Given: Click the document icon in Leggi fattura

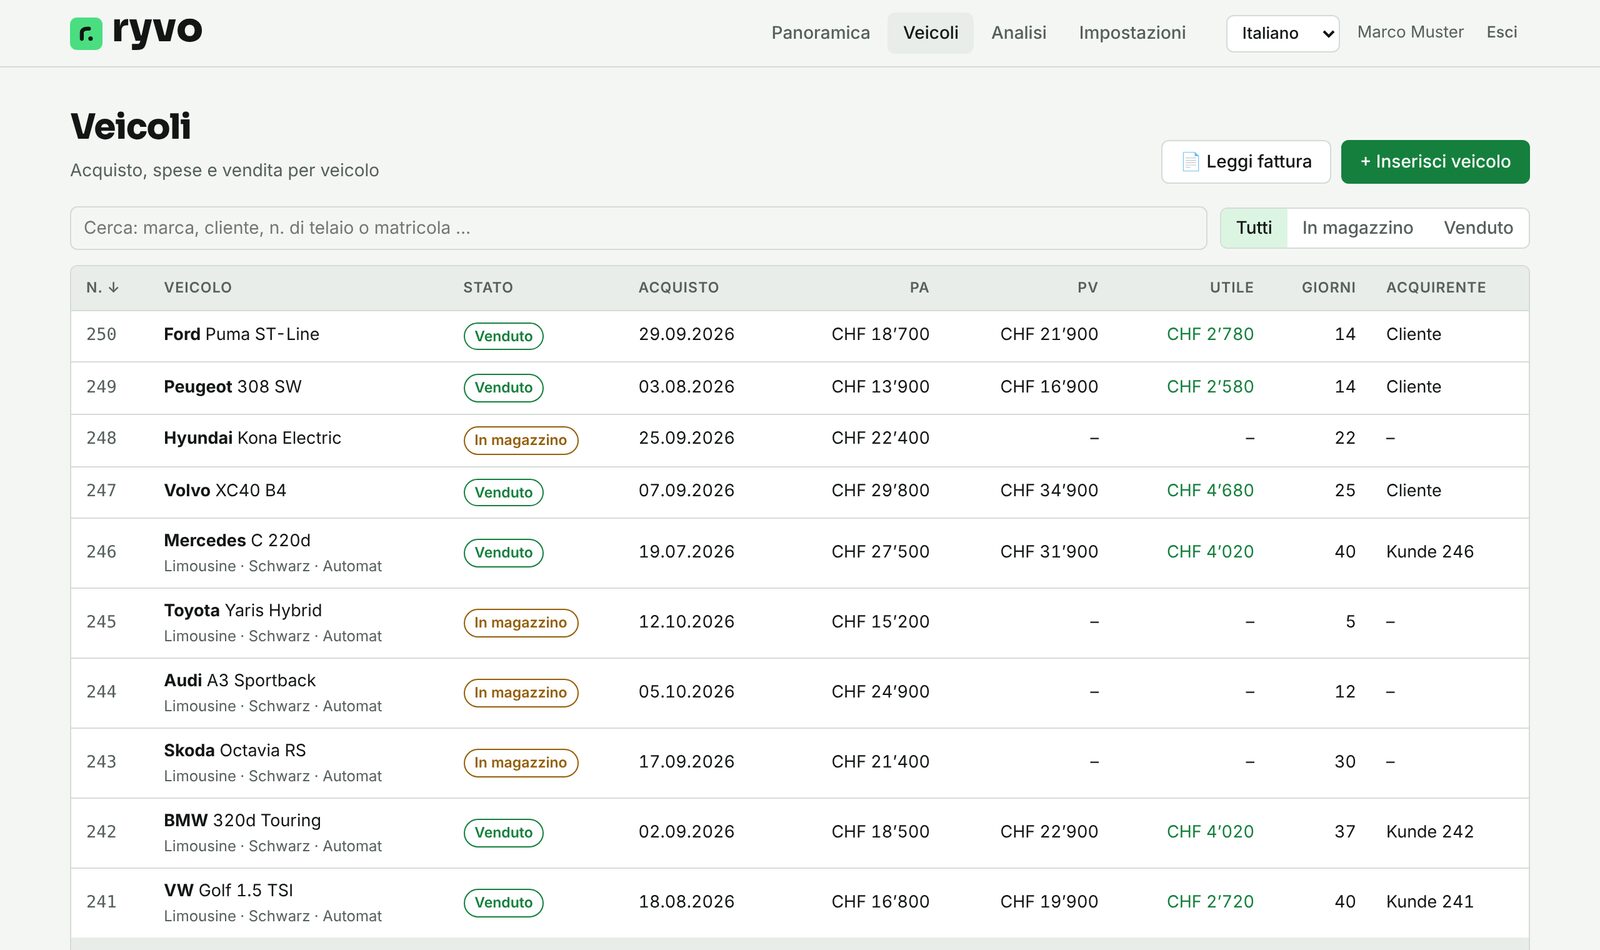Looking at the screenshot, I should 1190,162.
